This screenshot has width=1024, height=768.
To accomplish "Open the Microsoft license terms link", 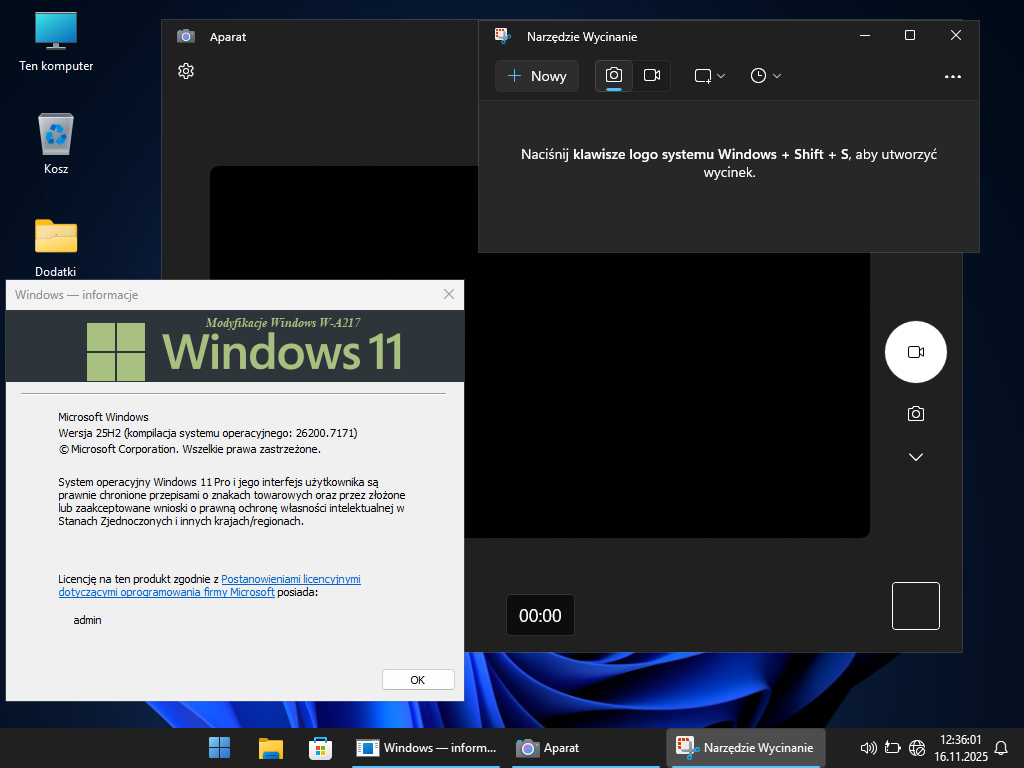I will tap(290, 579).
